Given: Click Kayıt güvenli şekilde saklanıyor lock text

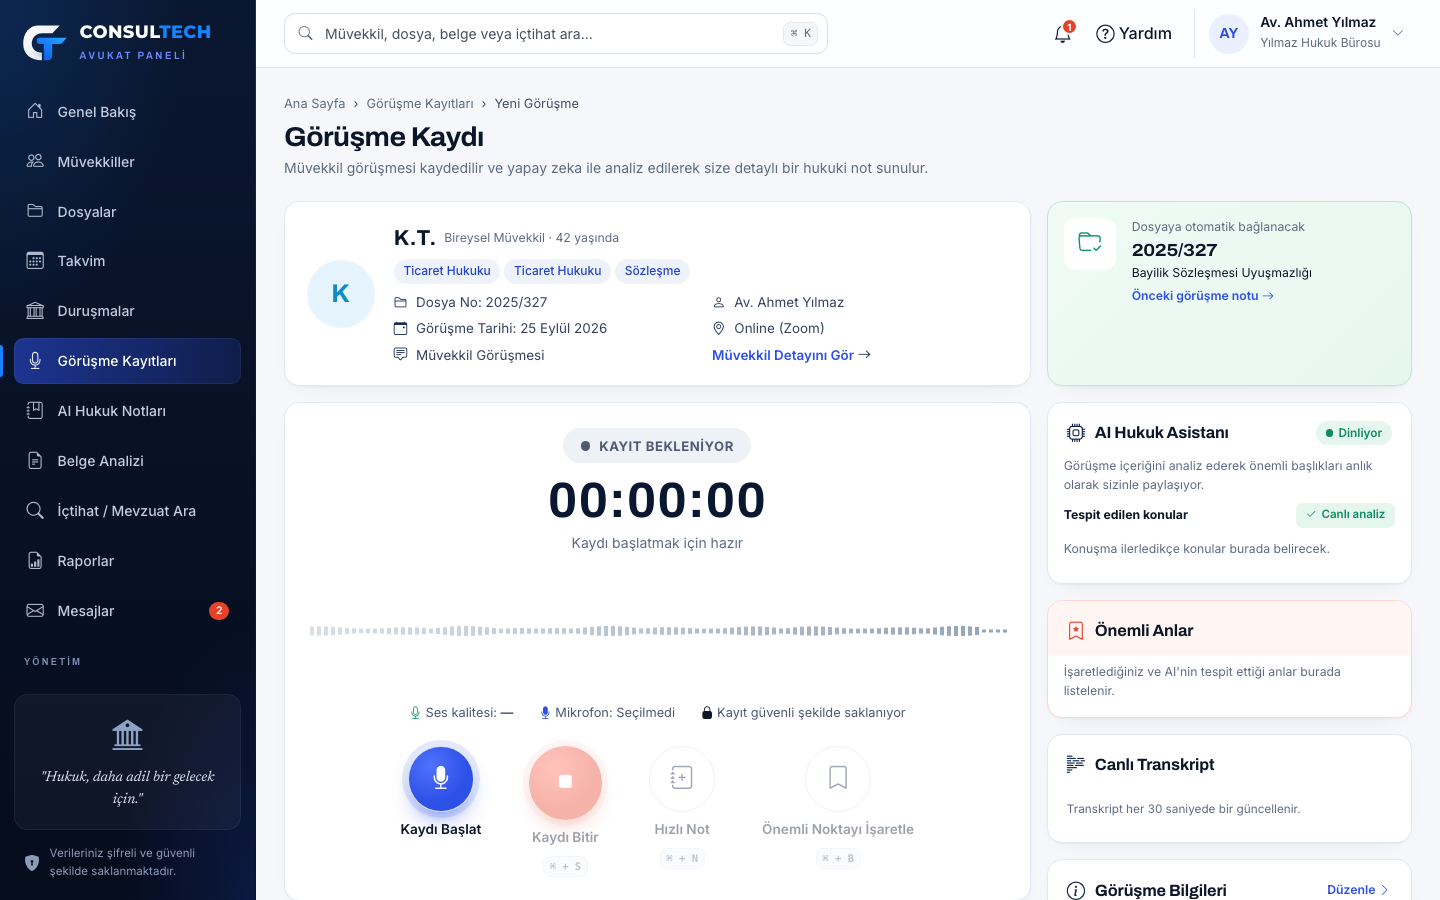Looking at the screenshot, I should tap(803, 713).
